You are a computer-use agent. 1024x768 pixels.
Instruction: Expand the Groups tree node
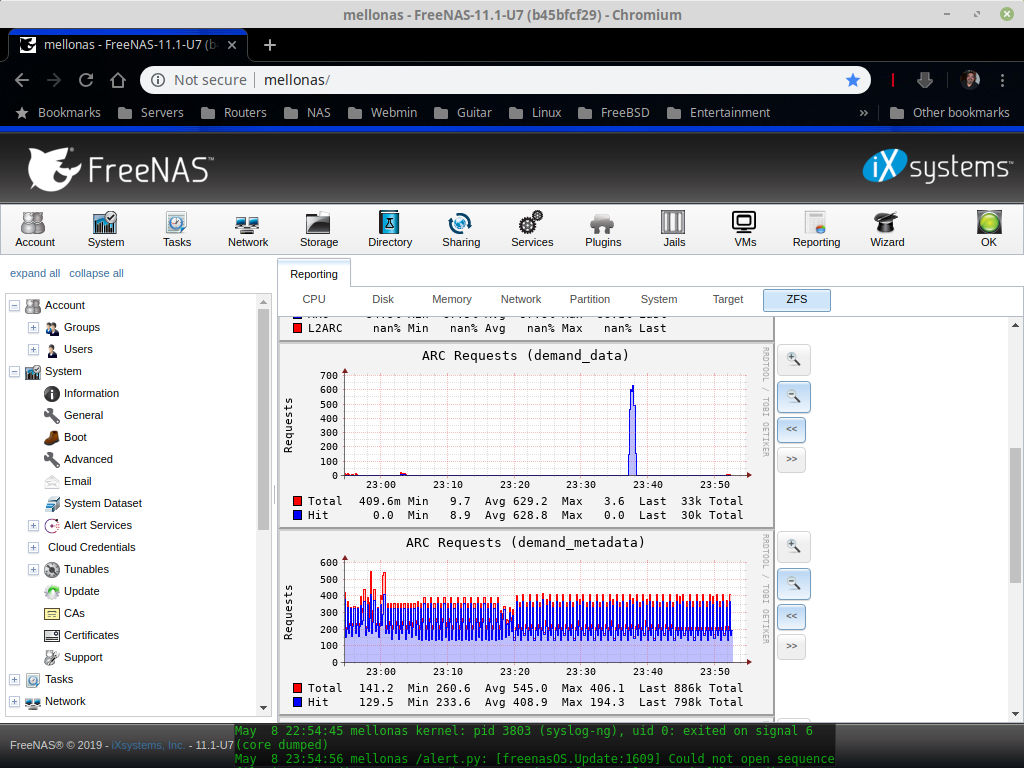coord(33,327)
